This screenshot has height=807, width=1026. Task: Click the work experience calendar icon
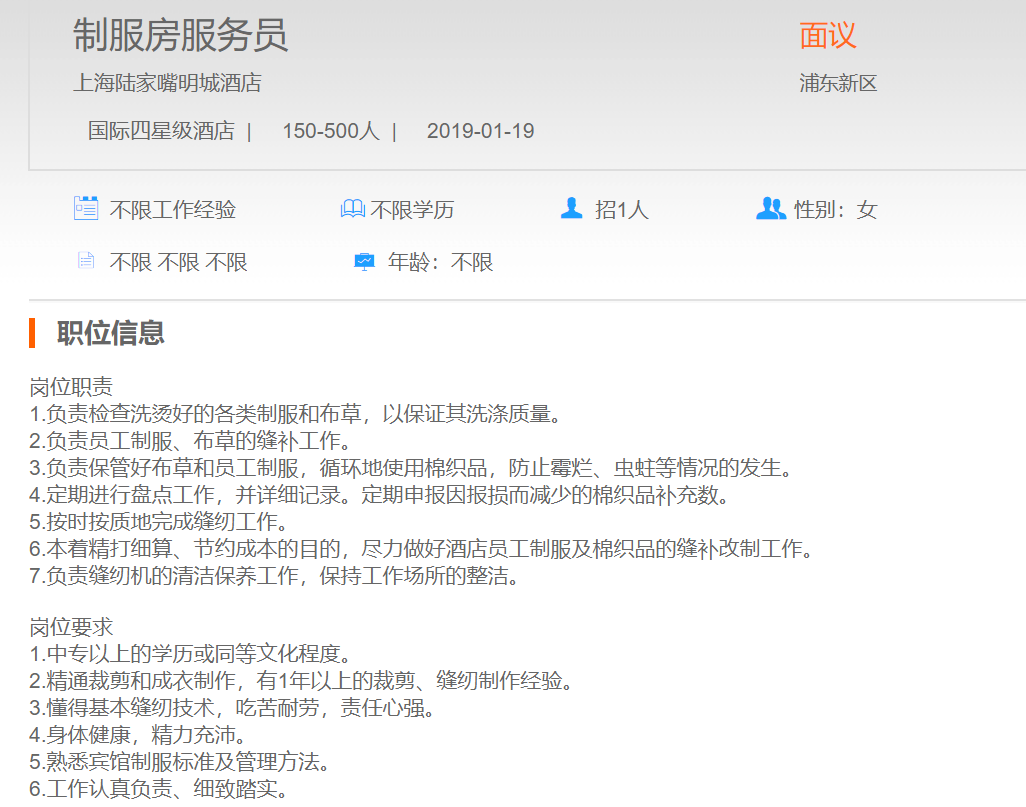click(x=86, y=208)
